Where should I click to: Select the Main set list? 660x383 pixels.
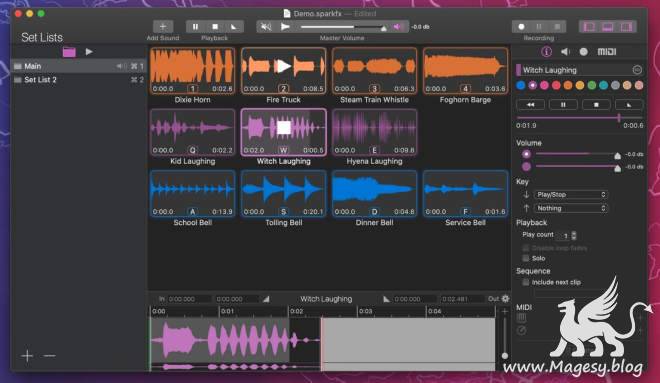(x=78, y=66)
